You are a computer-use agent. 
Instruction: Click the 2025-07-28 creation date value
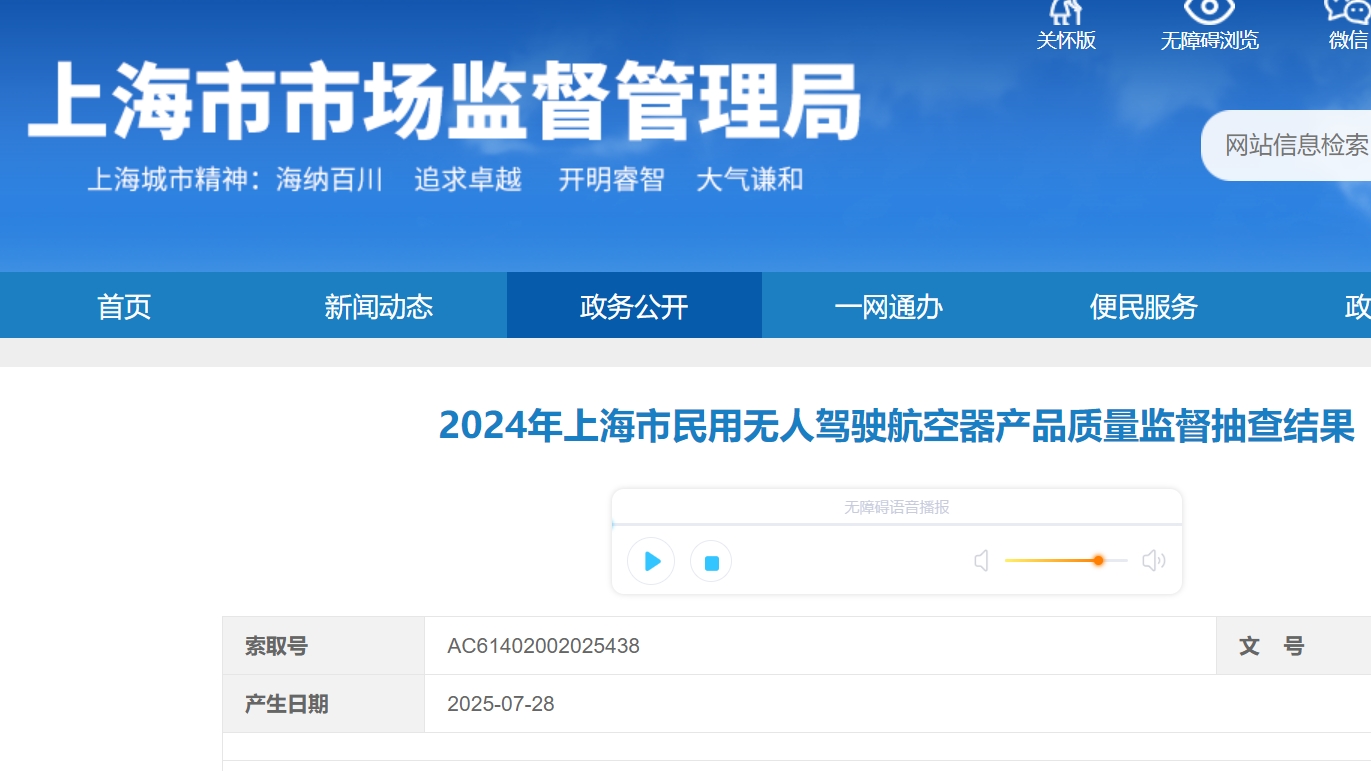point(500,704)
